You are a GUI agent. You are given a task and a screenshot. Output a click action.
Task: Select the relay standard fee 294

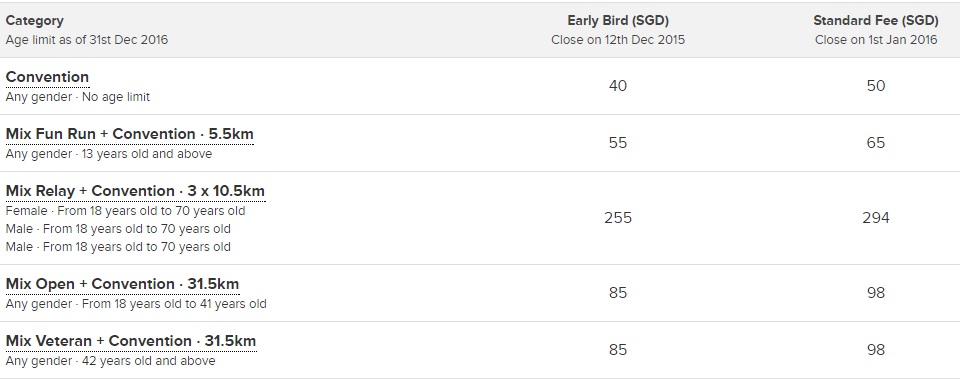tap(876, 218)
